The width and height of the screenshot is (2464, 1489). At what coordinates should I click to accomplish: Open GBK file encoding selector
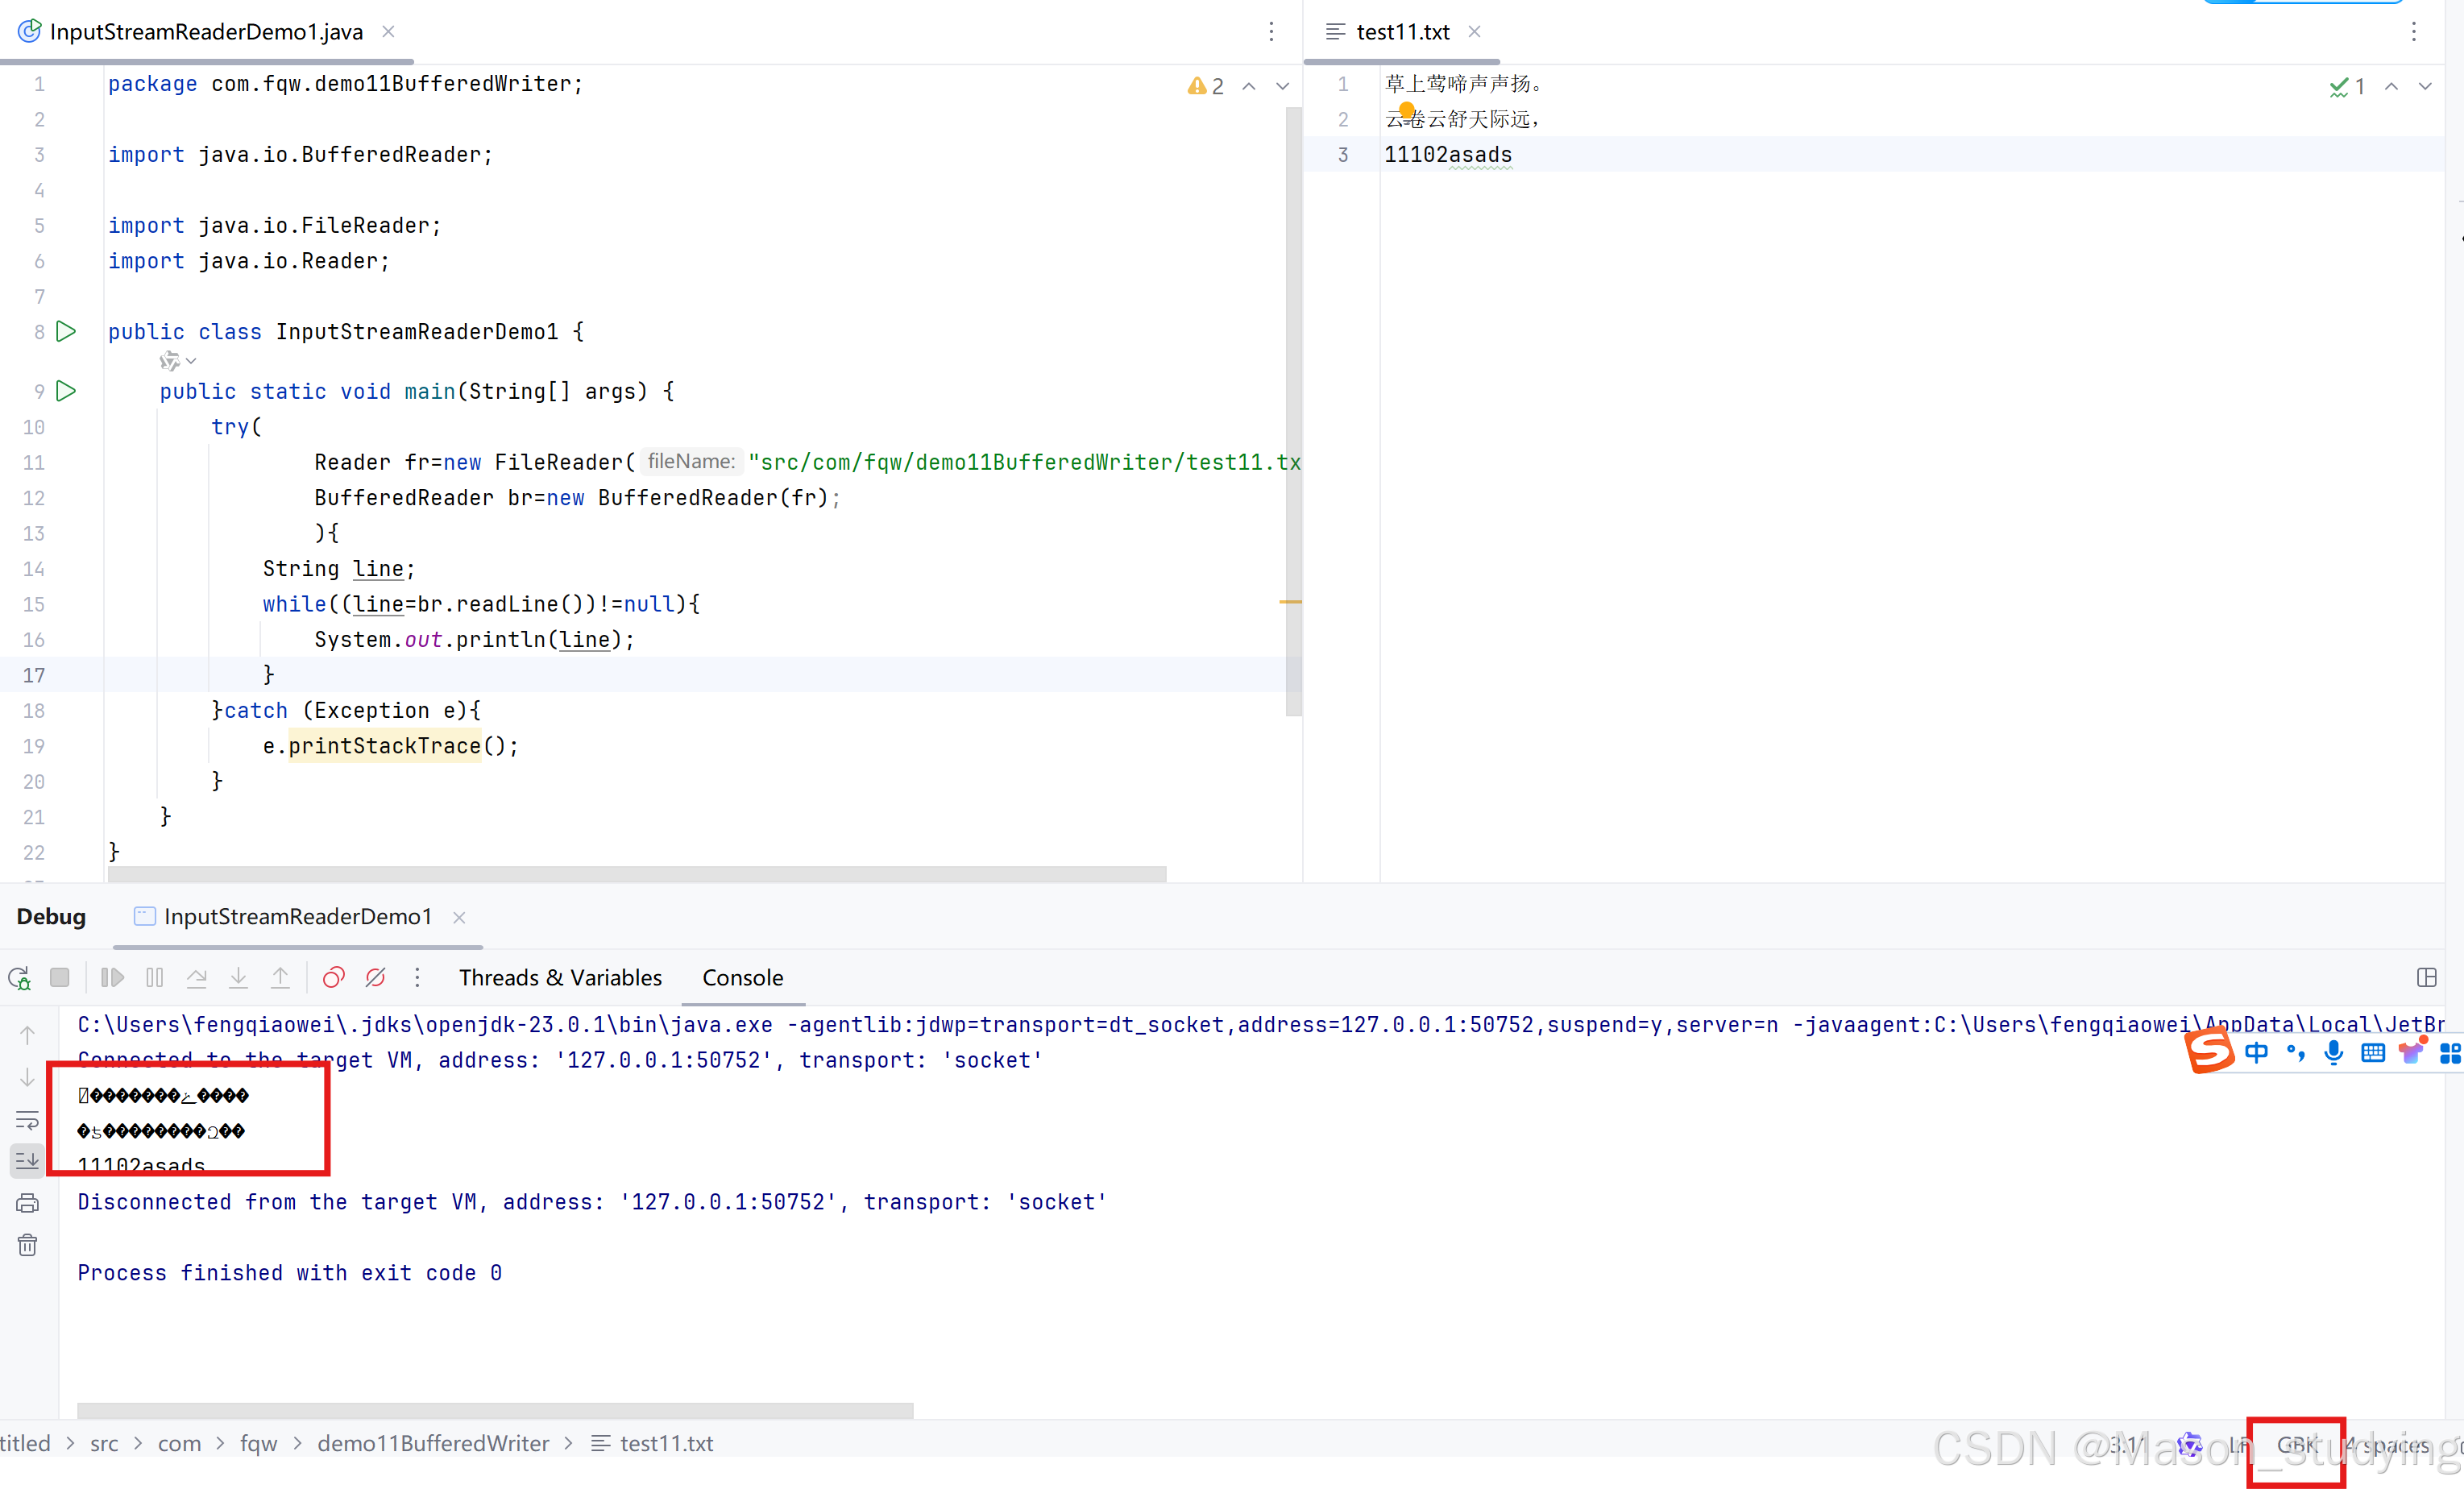pyautogui.click(x=2296, y=1444)
